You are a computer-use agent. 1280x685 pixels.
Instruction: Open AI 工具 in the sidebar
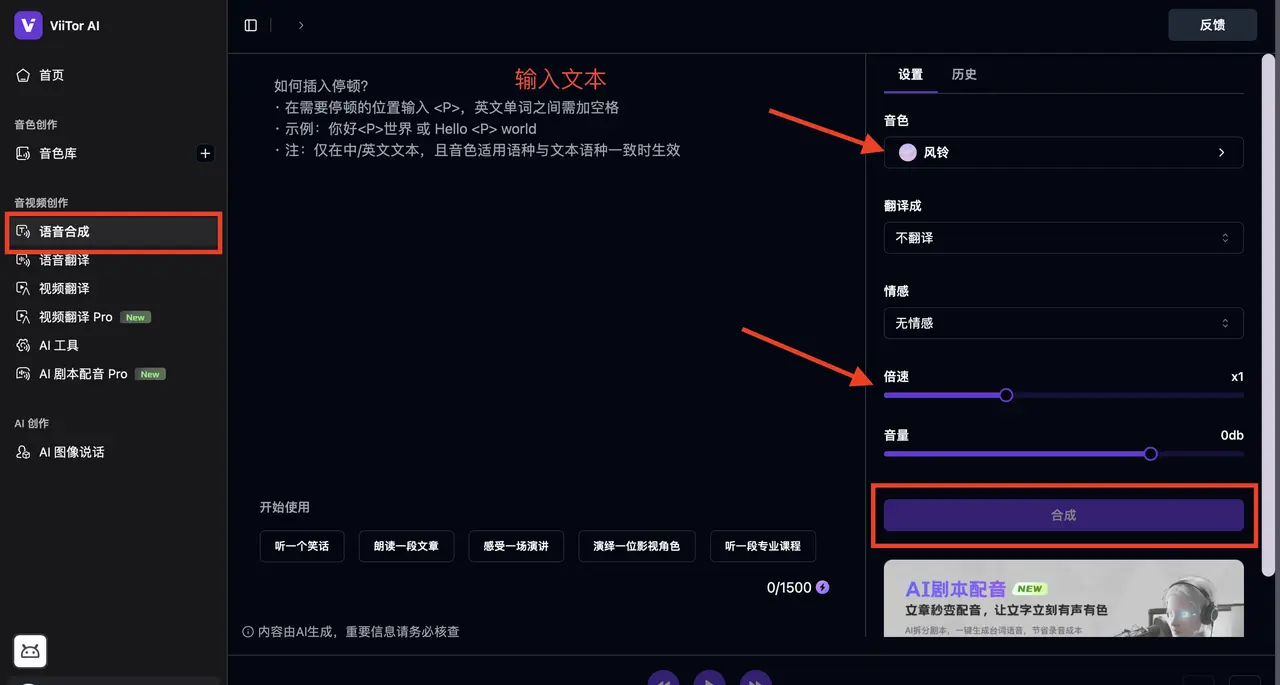(58, 345)
